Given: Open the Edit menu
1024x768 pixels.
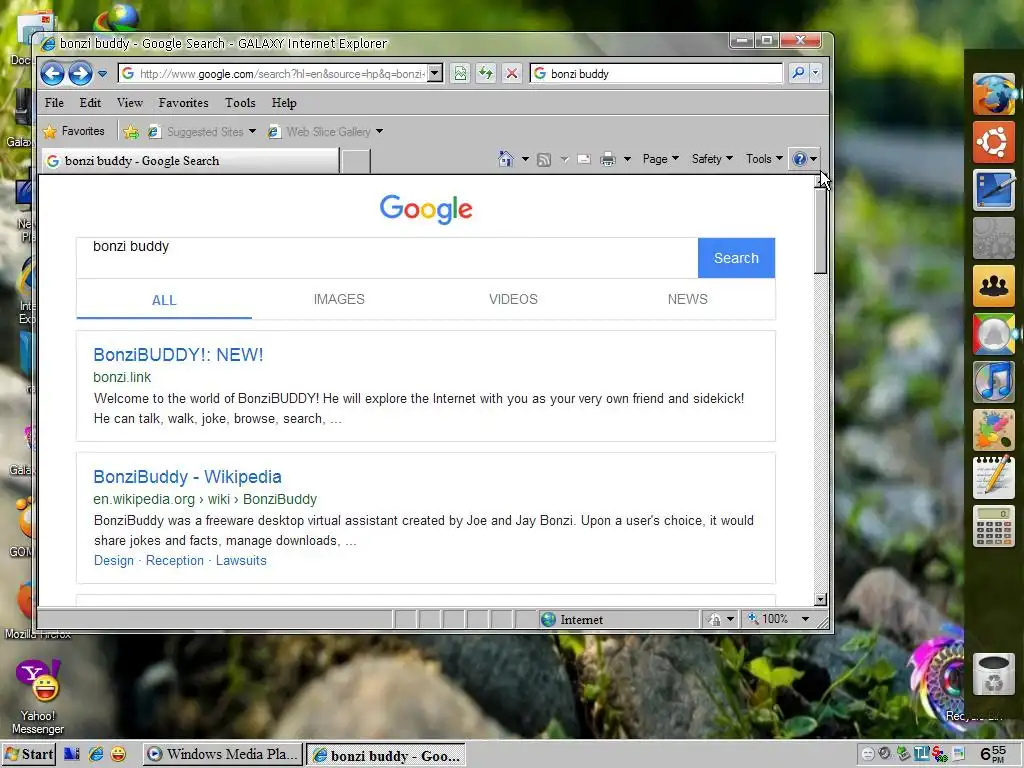Looking at the screenshot, I should [90, 103].
